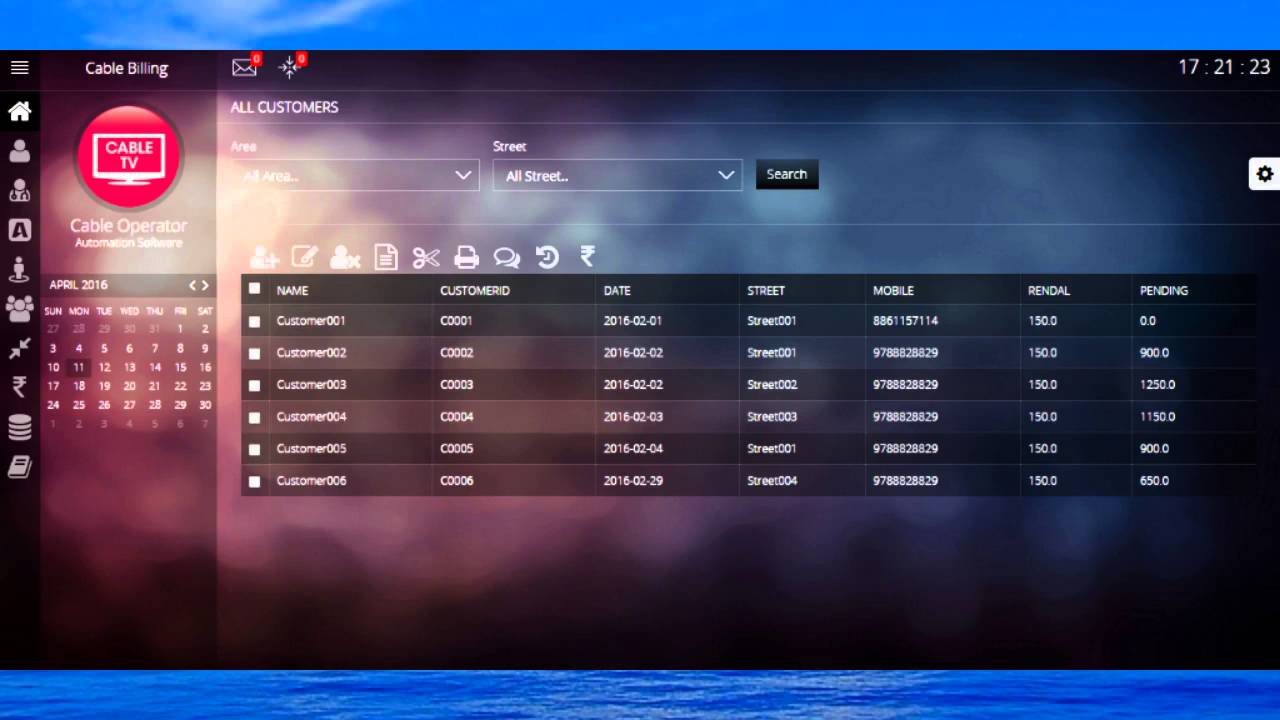Viewport: 1280px width, 720px height.
Task: Check the Customer003 row checkbox
Action: pos(254,385)
